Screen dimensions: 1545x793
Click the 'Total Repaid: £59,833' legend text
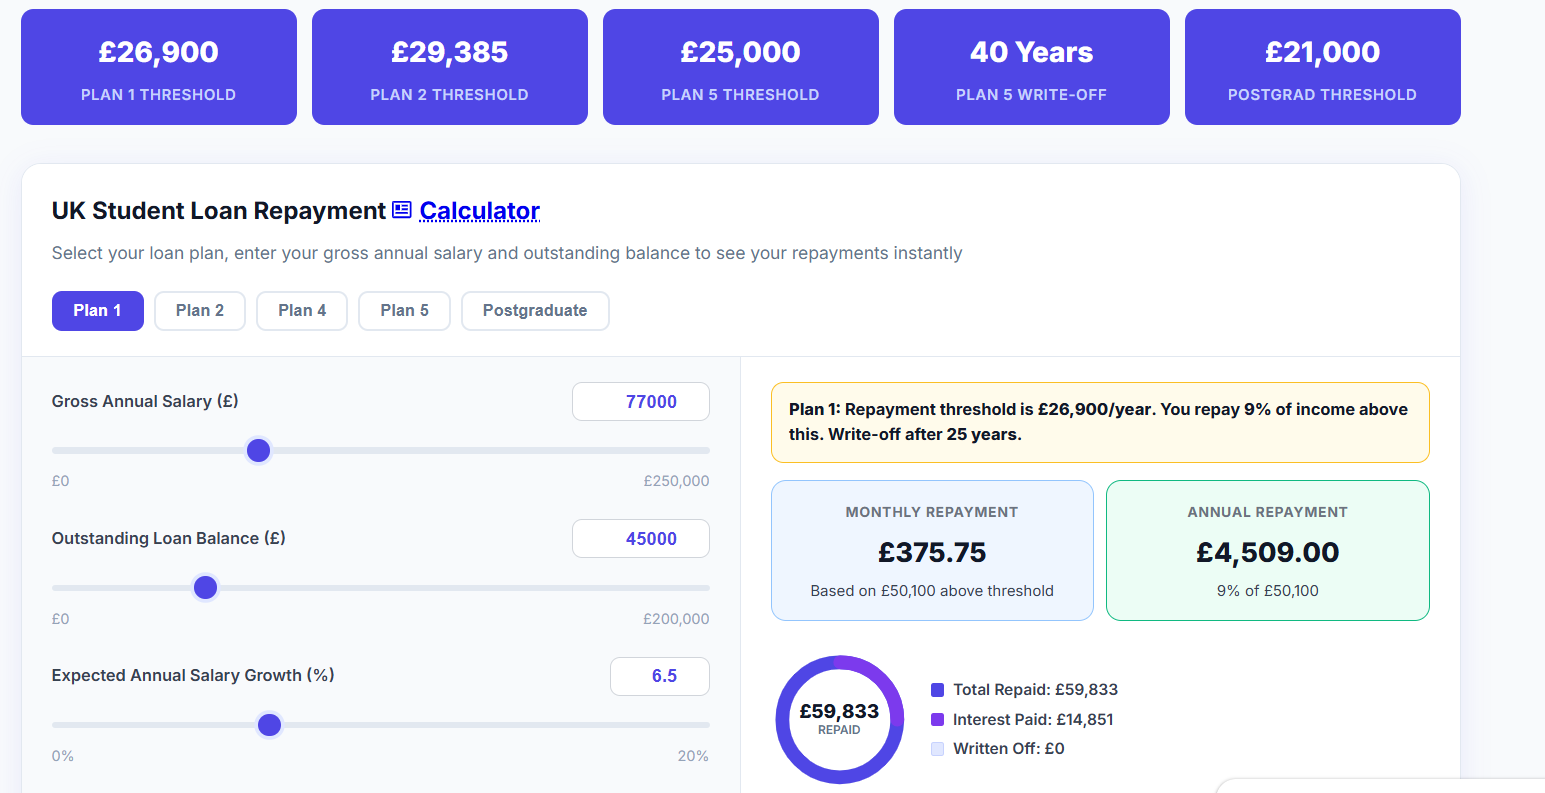(1035, 690)
